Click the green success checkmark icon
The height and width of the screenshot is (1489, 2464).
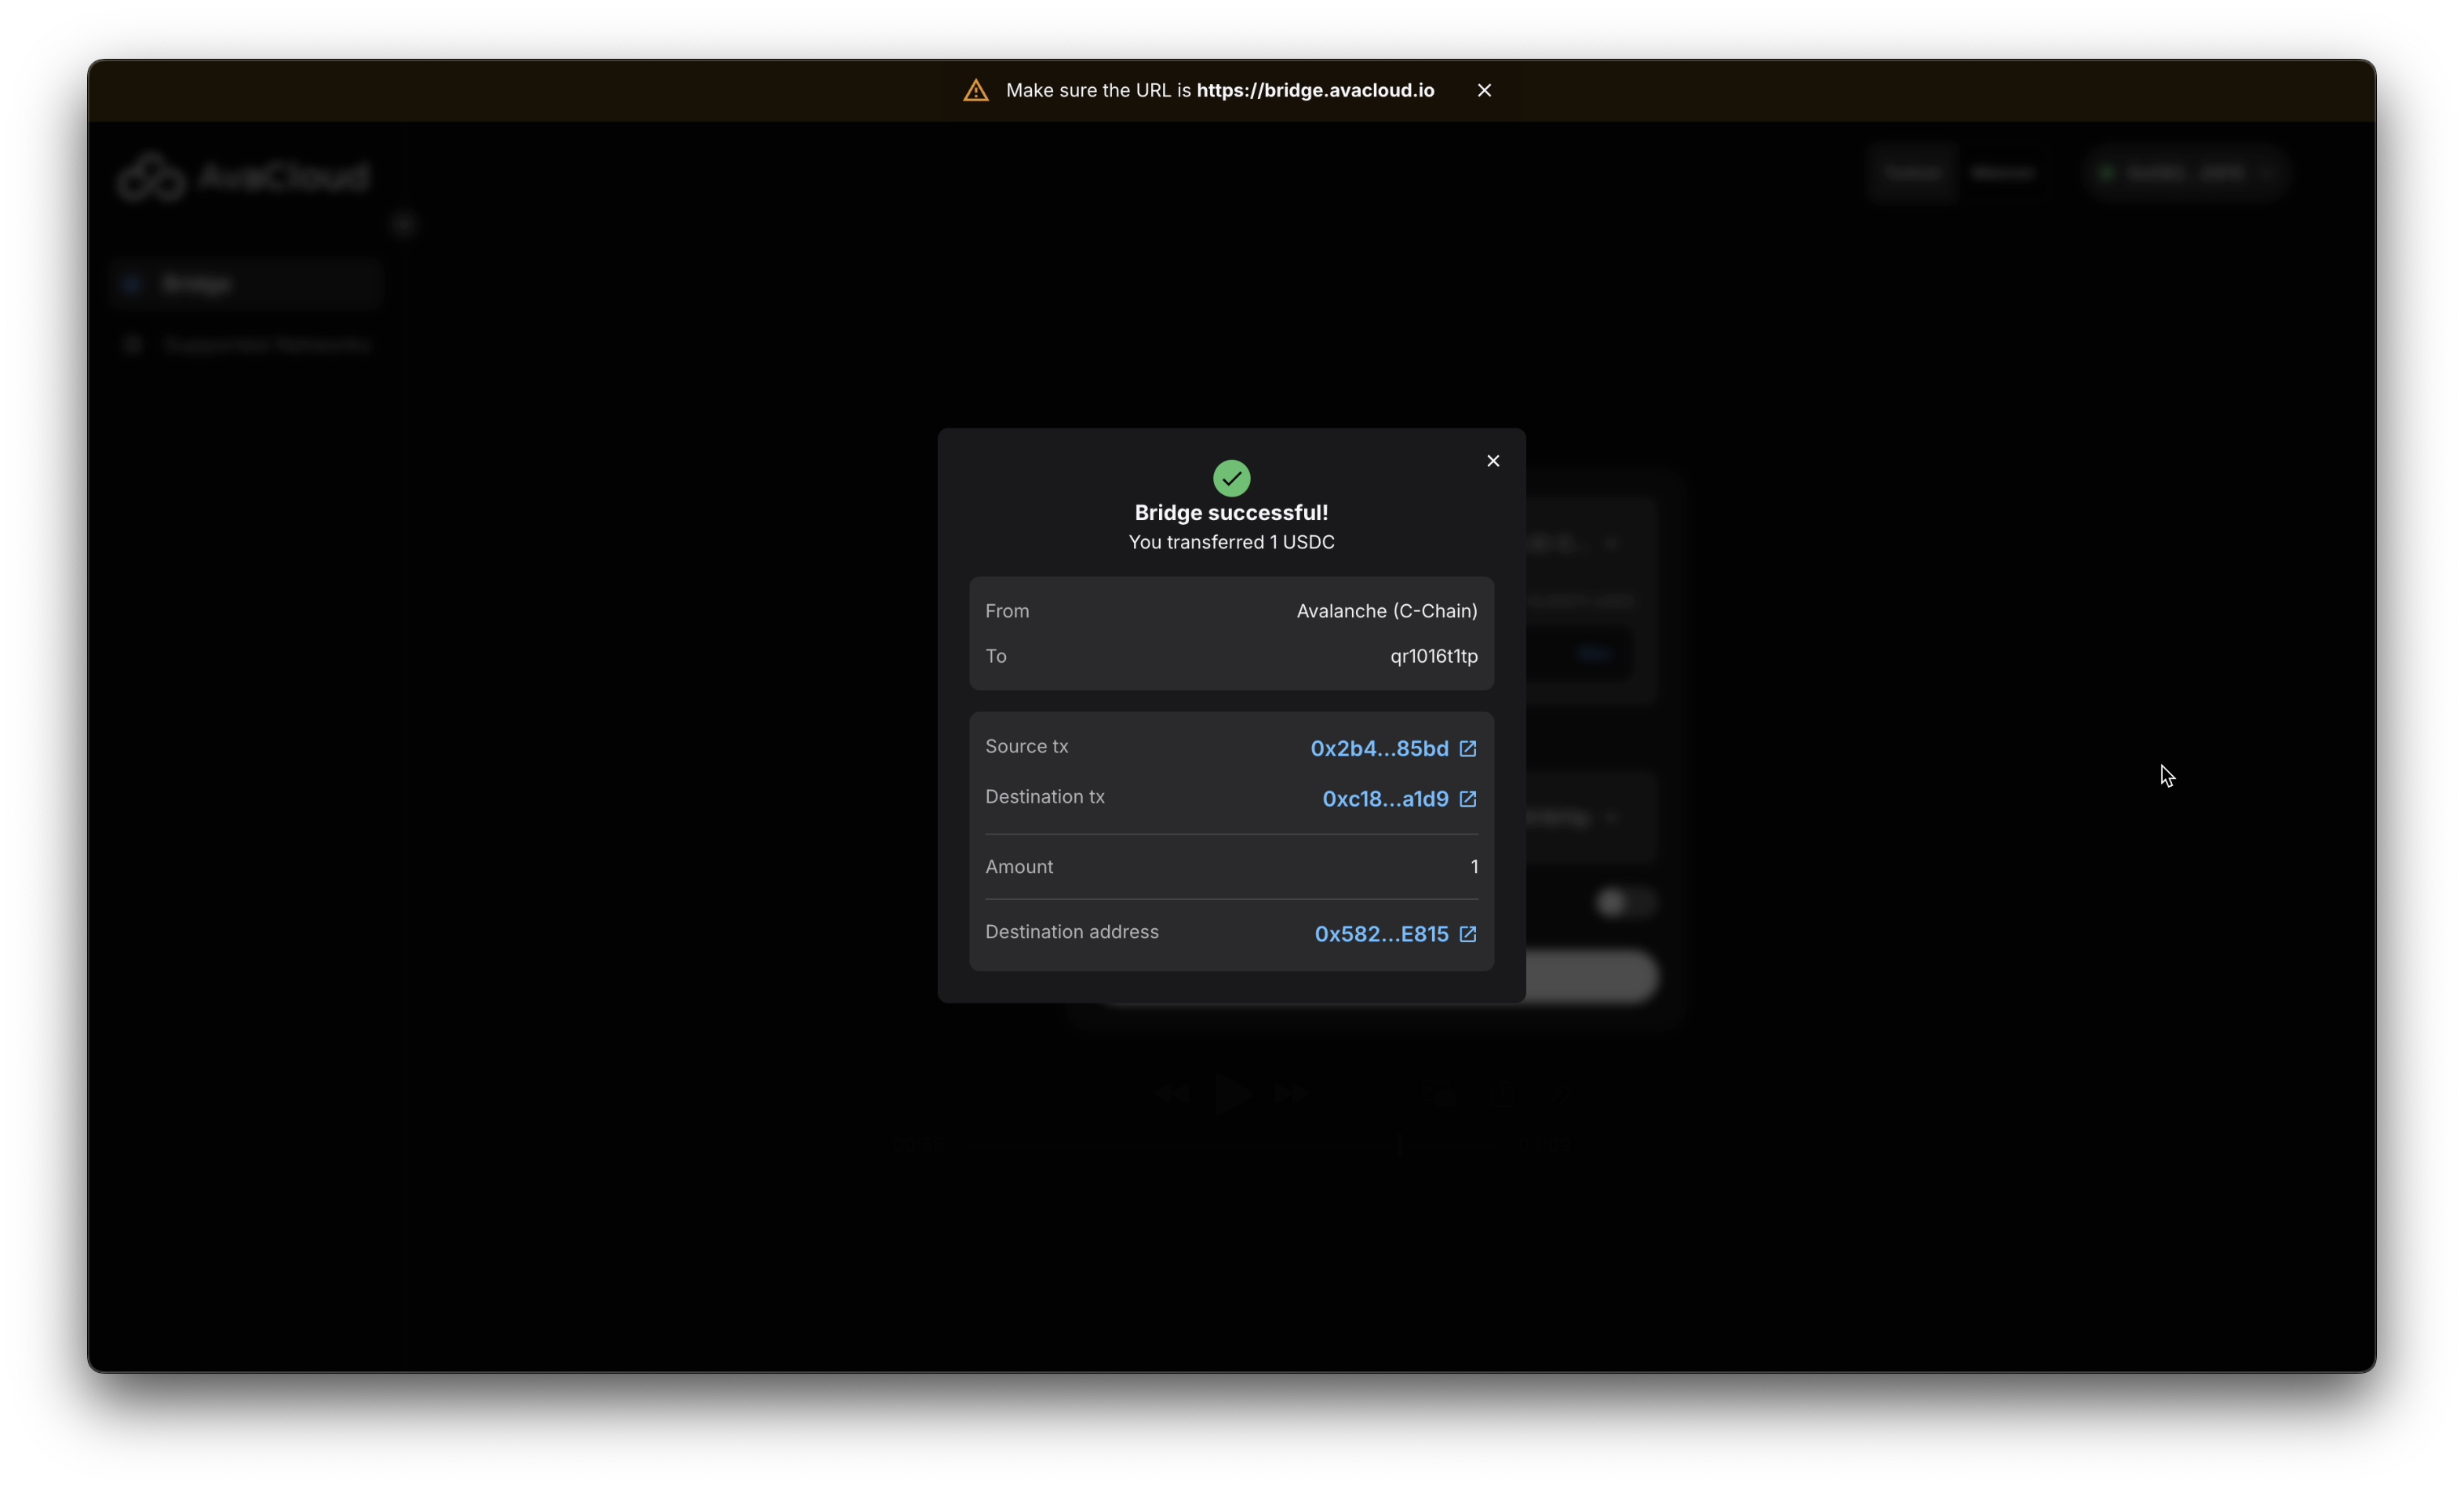tap(1231, 478)
